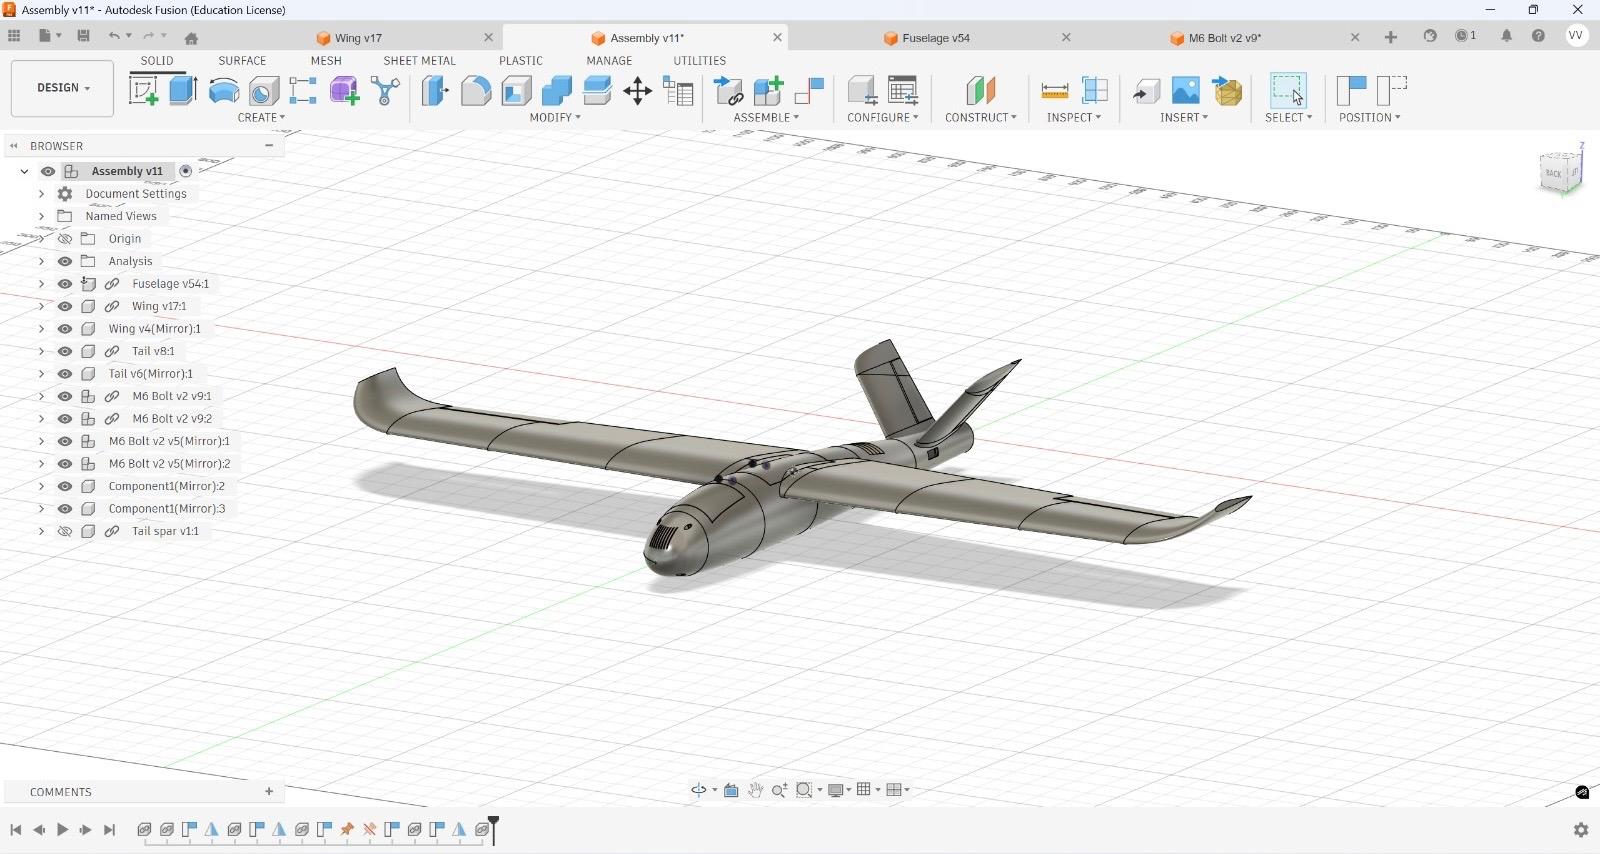Click the timeline end marker
1600x854 pixels.
point(493,830)
